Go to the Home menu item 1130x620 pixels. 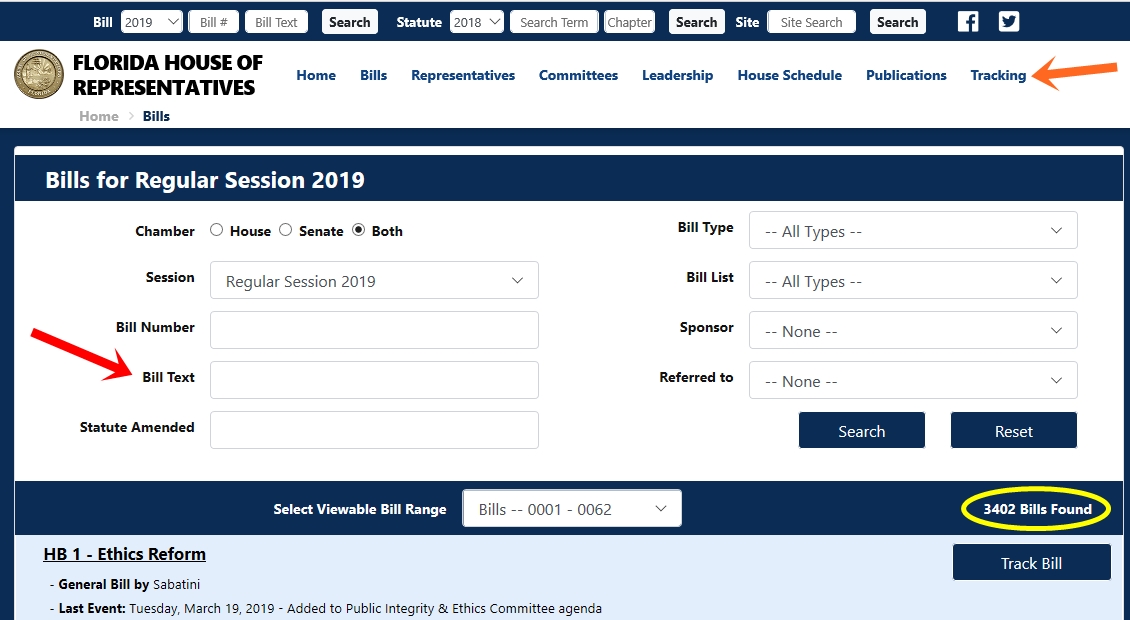pyautogui.click(x=316, y=75)
